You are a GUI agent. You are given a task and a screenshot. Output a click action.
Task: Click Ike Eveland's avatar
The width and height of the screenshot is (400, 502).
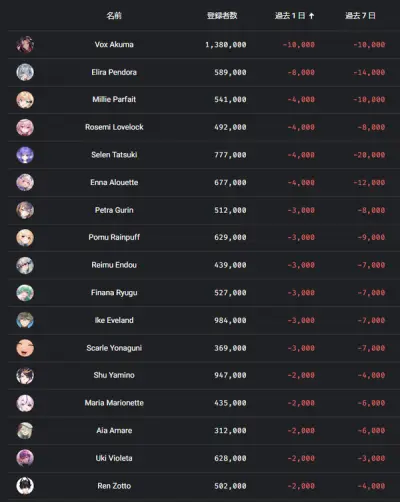(25, 320)
